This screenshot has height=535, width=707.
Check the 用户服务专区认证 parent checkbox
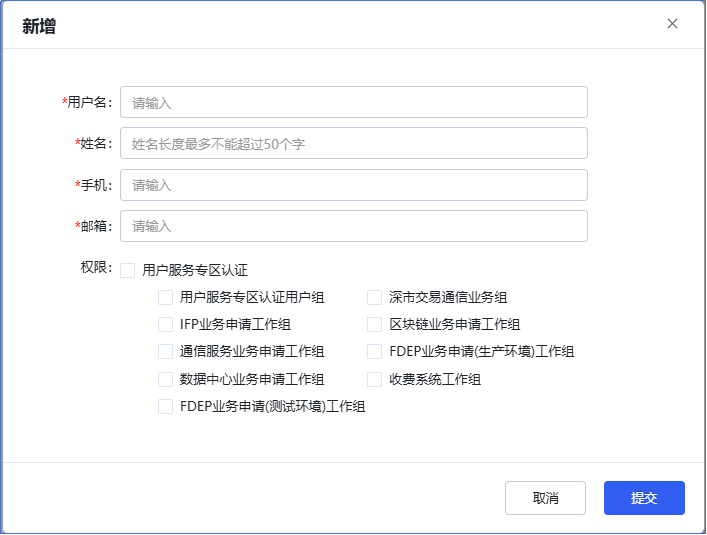[128, 270]
